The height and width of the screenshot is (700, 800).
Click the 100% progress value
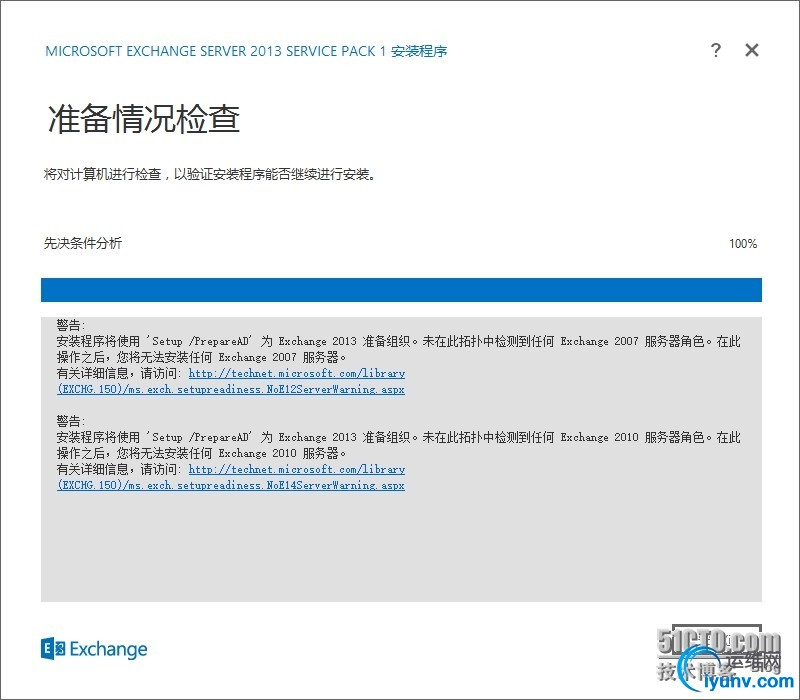(x=743, y=244)
